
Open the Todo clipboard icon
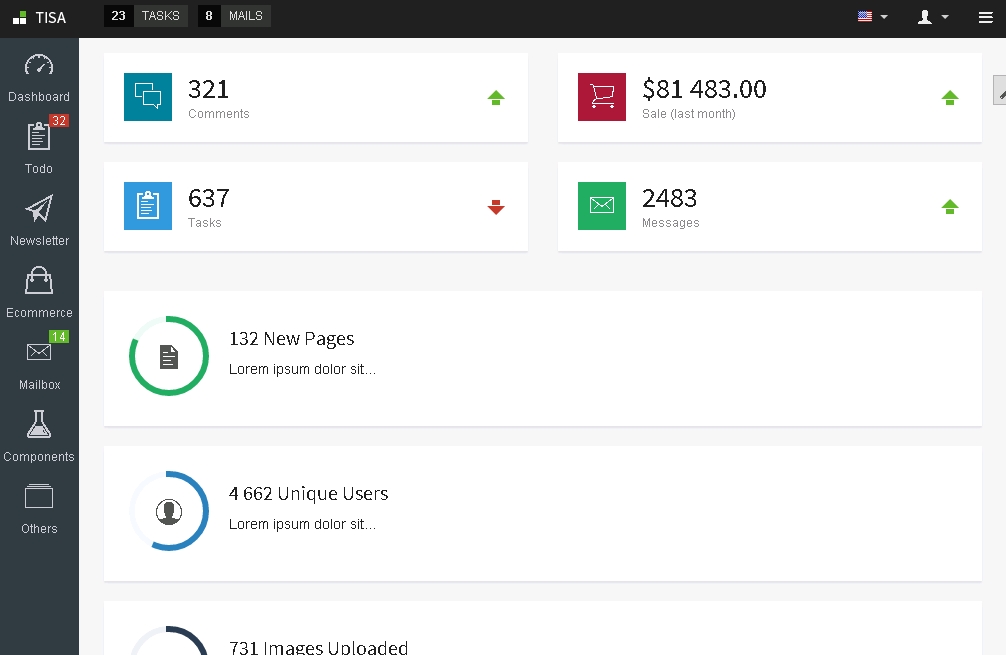click(39, 137)
